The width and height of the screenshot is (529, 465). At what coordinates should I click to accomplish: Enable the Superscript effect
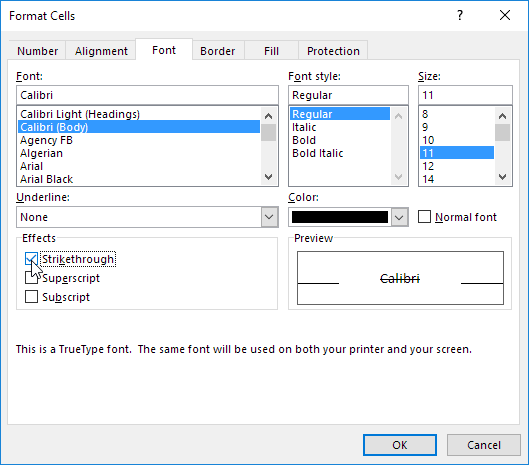click(x=31, y=278)
